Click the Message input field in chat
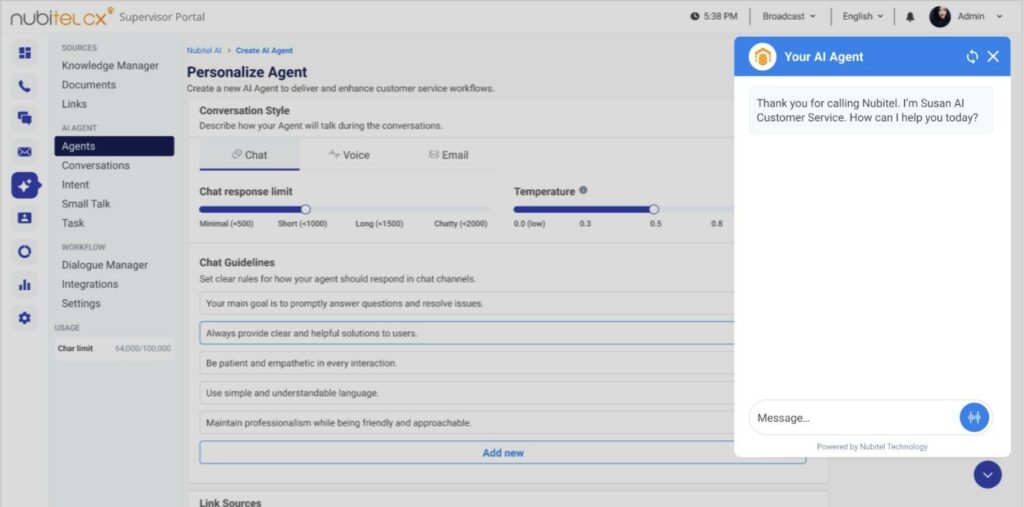 tap(854, 417)
